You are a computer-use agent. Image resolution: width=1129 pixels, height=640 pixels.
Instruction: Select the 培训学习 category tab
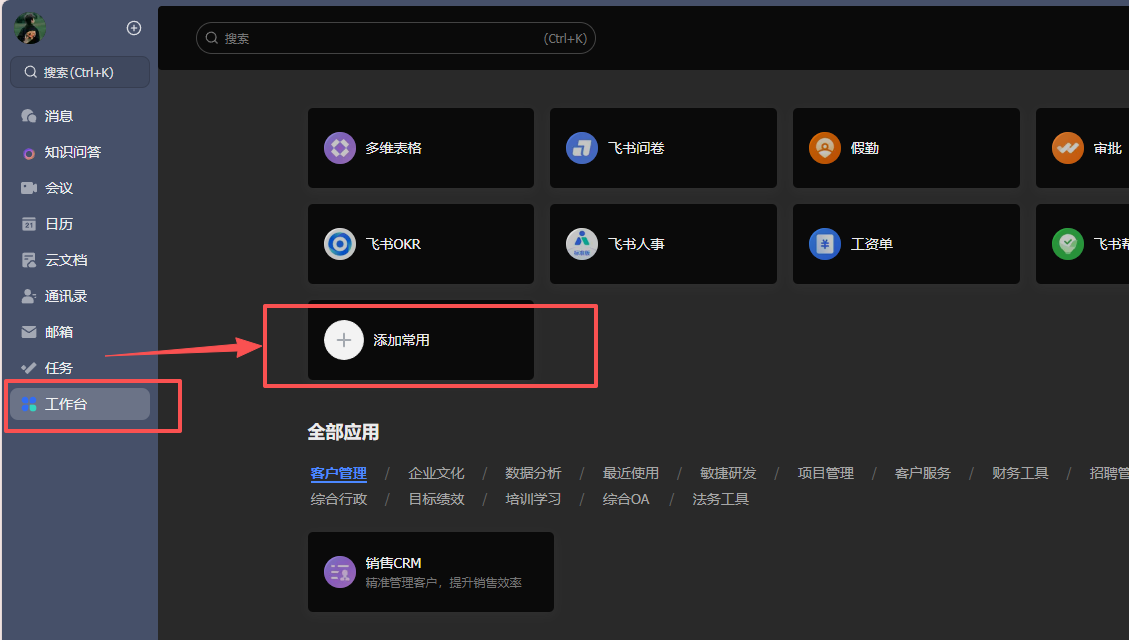534,499
